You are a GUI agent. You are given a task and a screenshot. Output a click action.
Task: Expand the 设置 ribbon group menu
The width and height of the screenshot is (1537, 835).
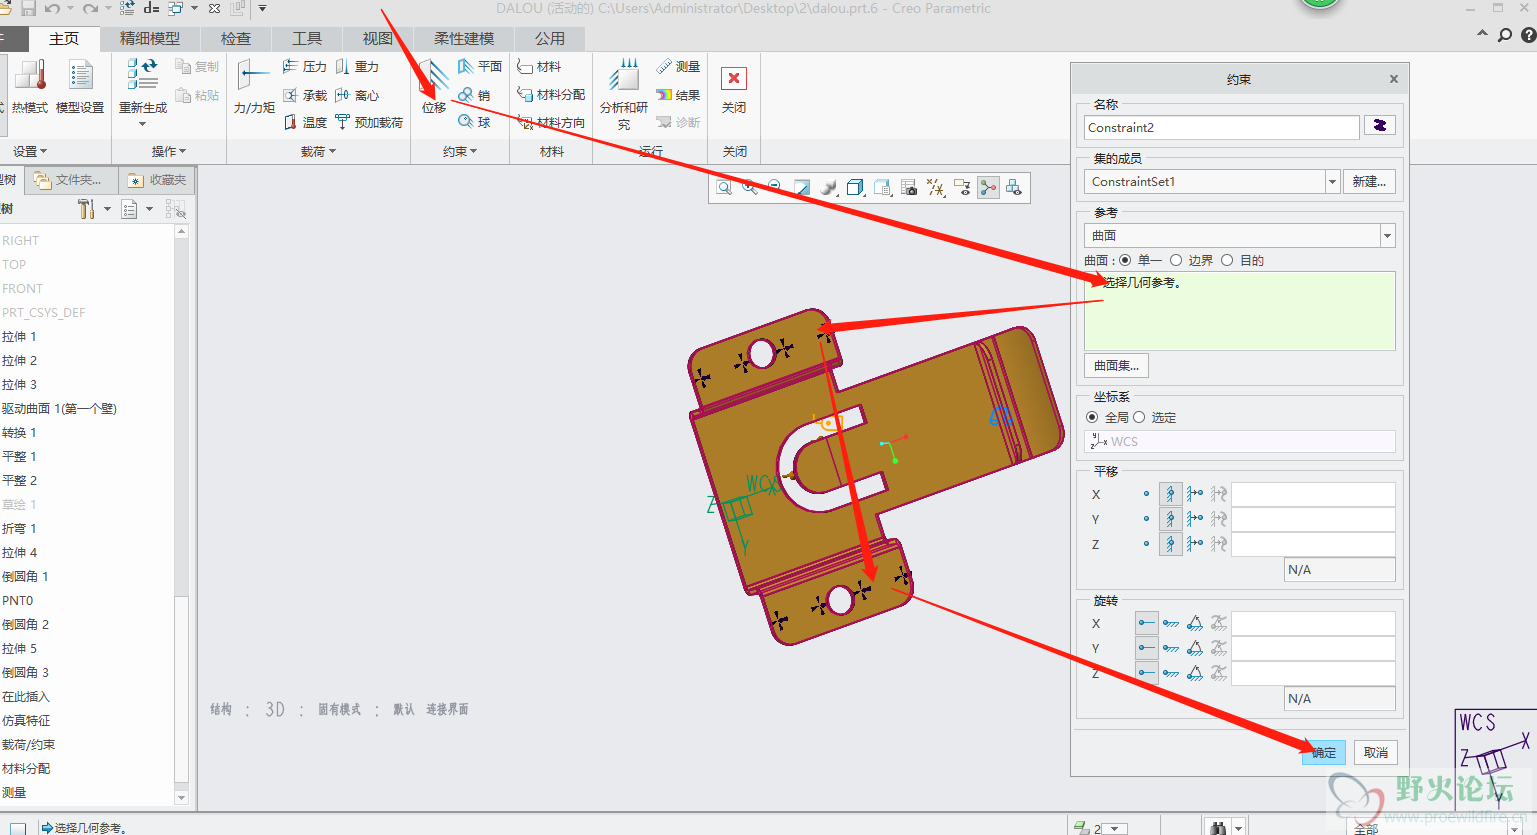click(x=30, y=151)
